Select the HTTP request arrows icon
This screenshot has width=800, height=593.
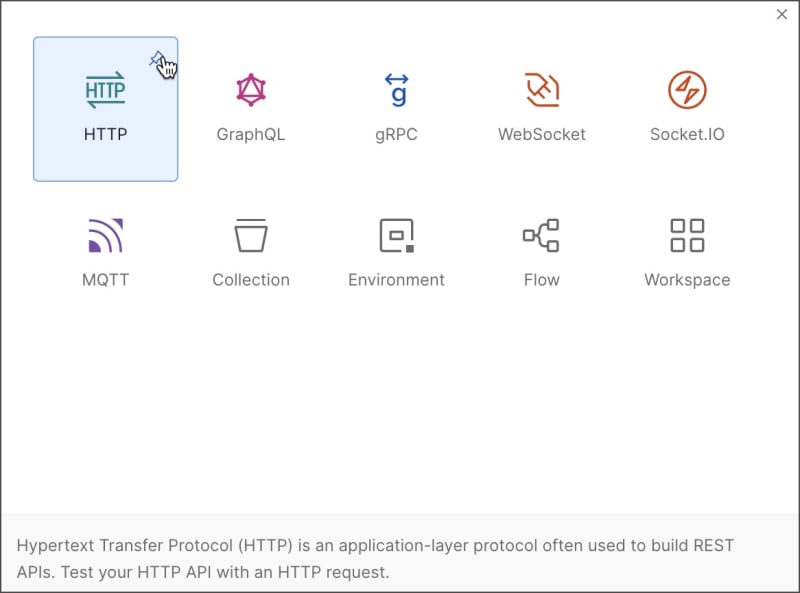105,90
